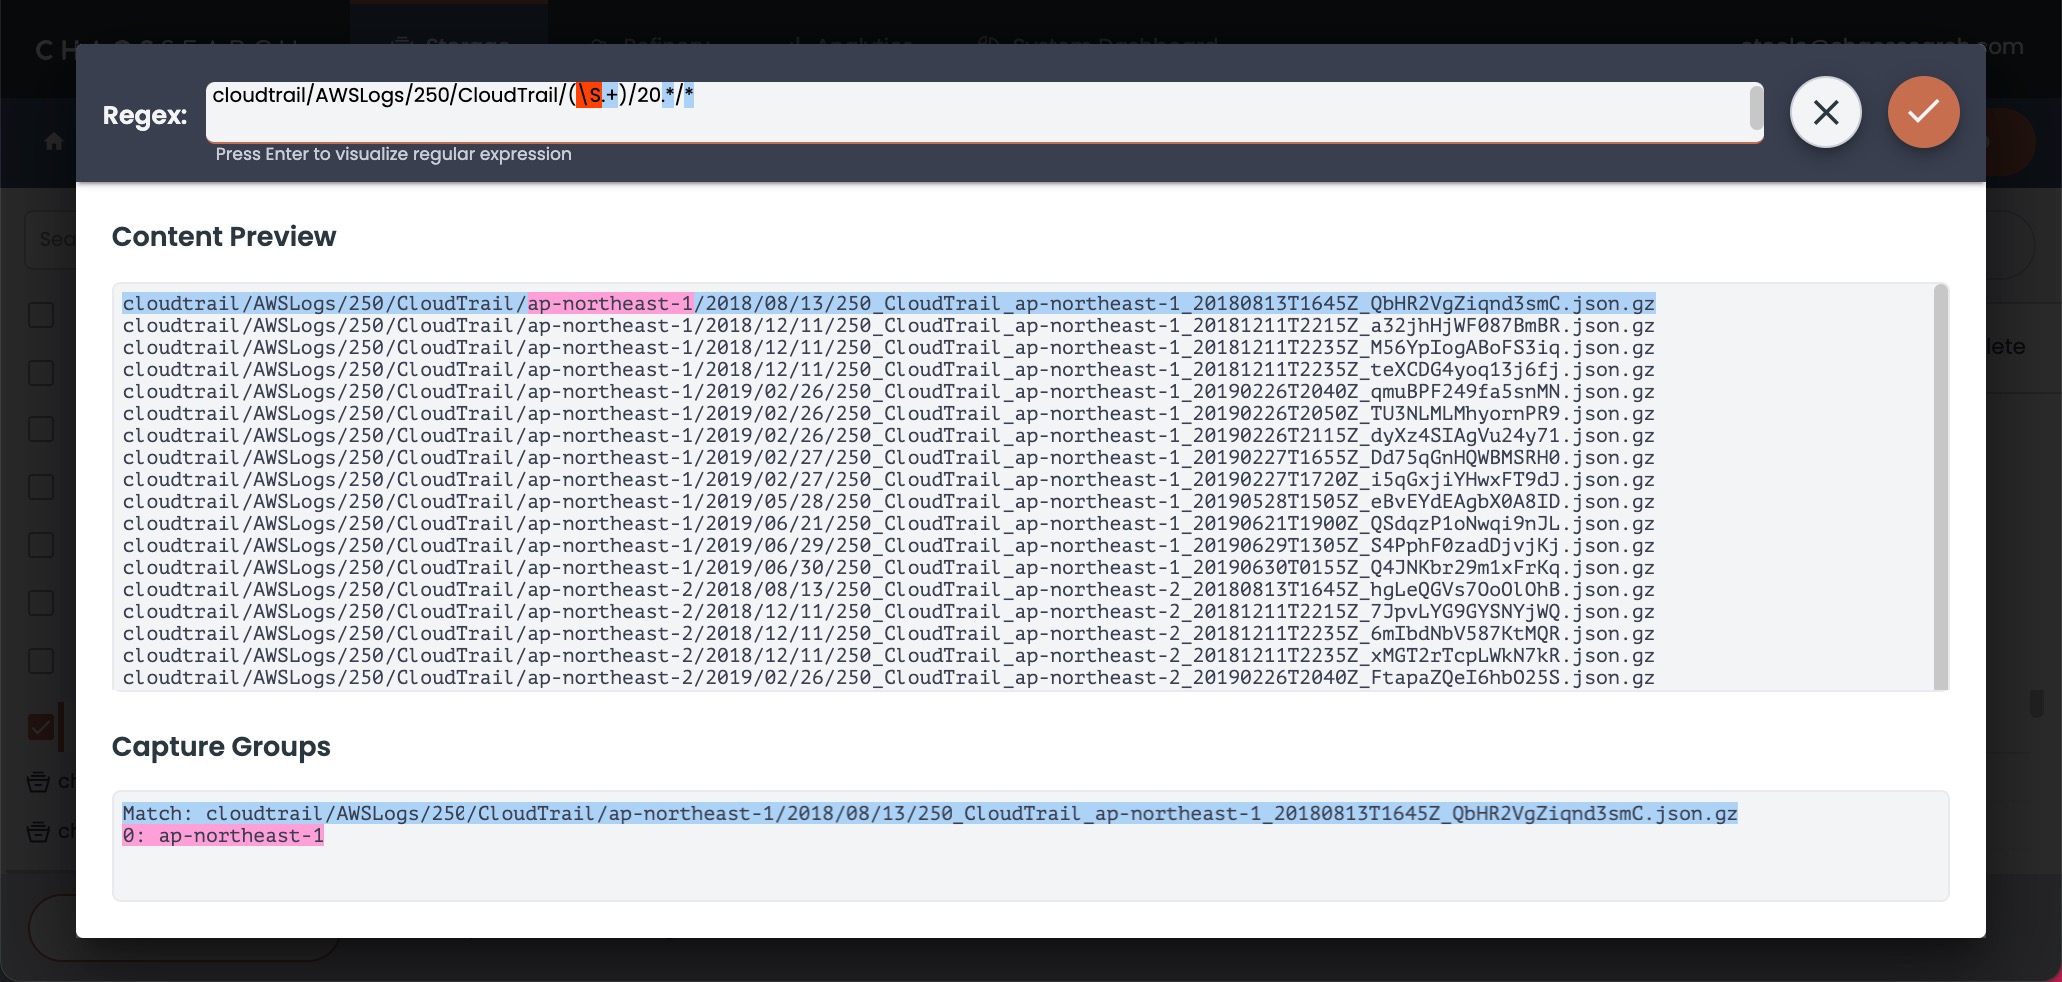The image size is (2062, 982).
Task: Select the preview line ending TU3NLMLMhyornPR9.json.gz
Action: tap(889, 413)
